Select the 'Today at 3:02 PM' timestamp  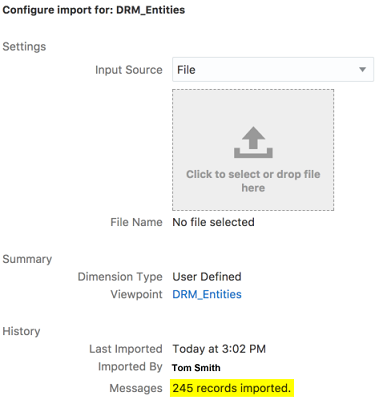pos(219,349)
